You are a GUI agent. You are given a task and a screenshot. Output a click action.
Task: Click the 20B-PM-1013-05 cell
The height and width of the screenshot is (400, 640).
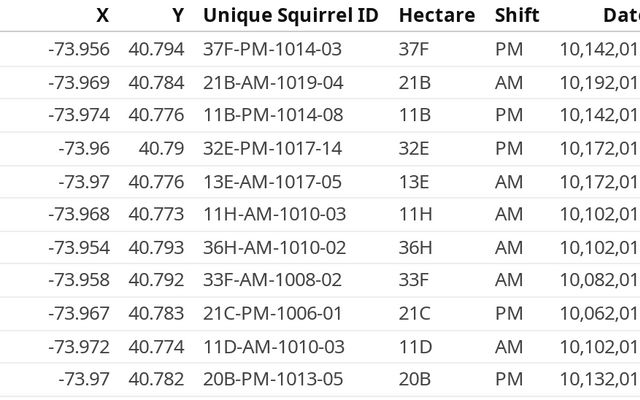pos(273,379)
